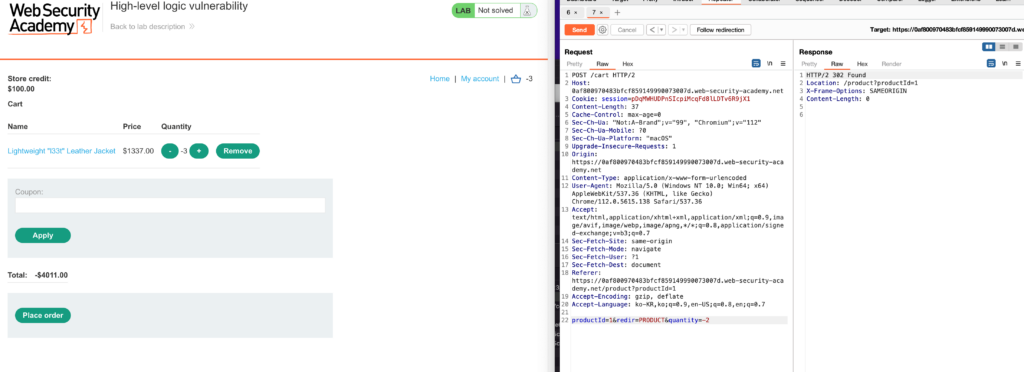Click the Target URL text in Repeater

[947, 30]
